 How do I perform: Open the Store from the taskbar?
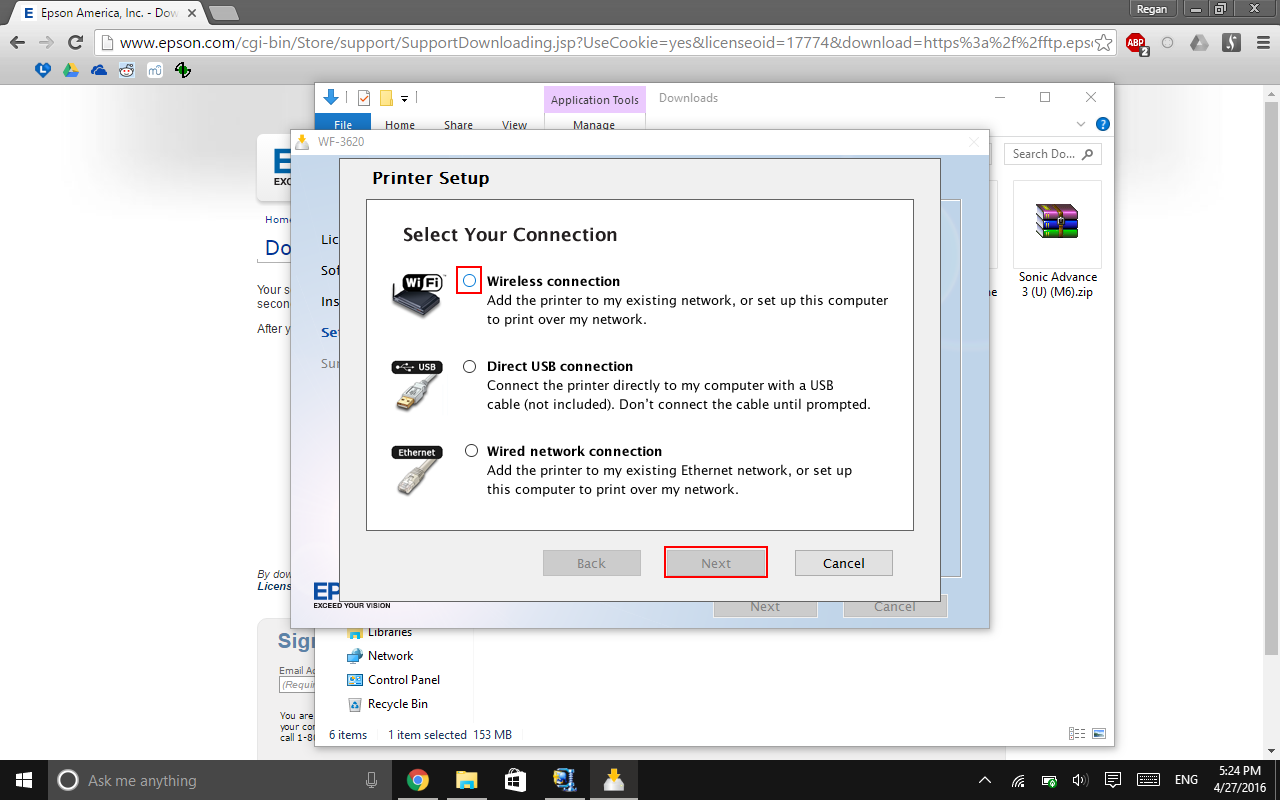coord(514,780)
